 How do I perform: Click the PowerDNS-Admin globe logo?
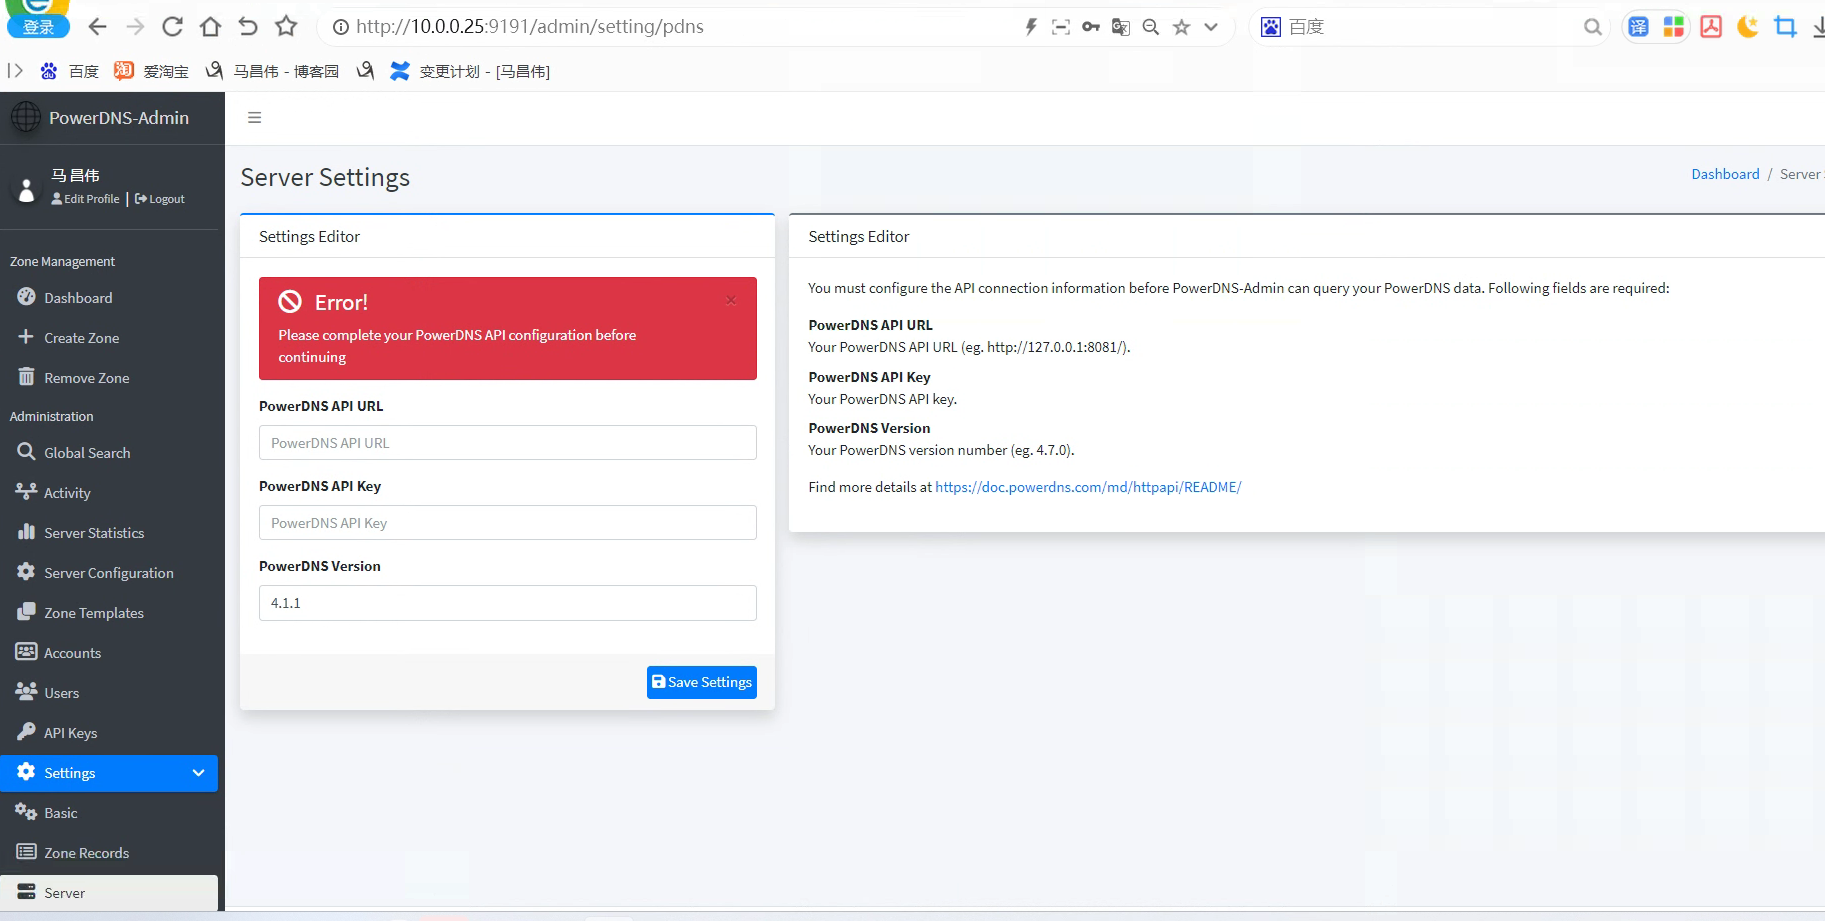26,117
